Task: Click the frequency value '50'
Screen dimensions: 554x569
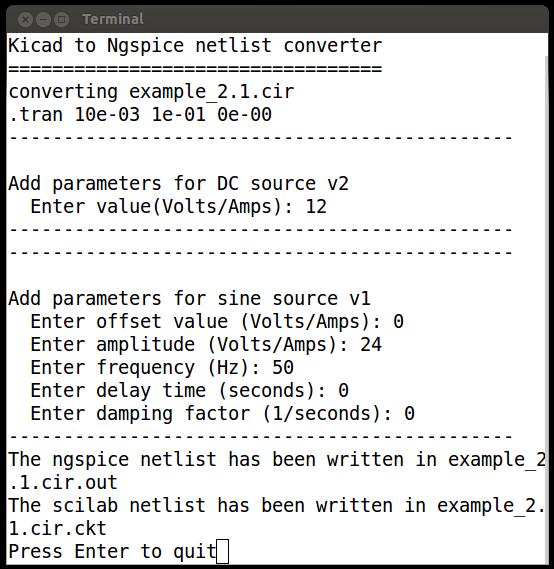Action: (x=283, y=368)
